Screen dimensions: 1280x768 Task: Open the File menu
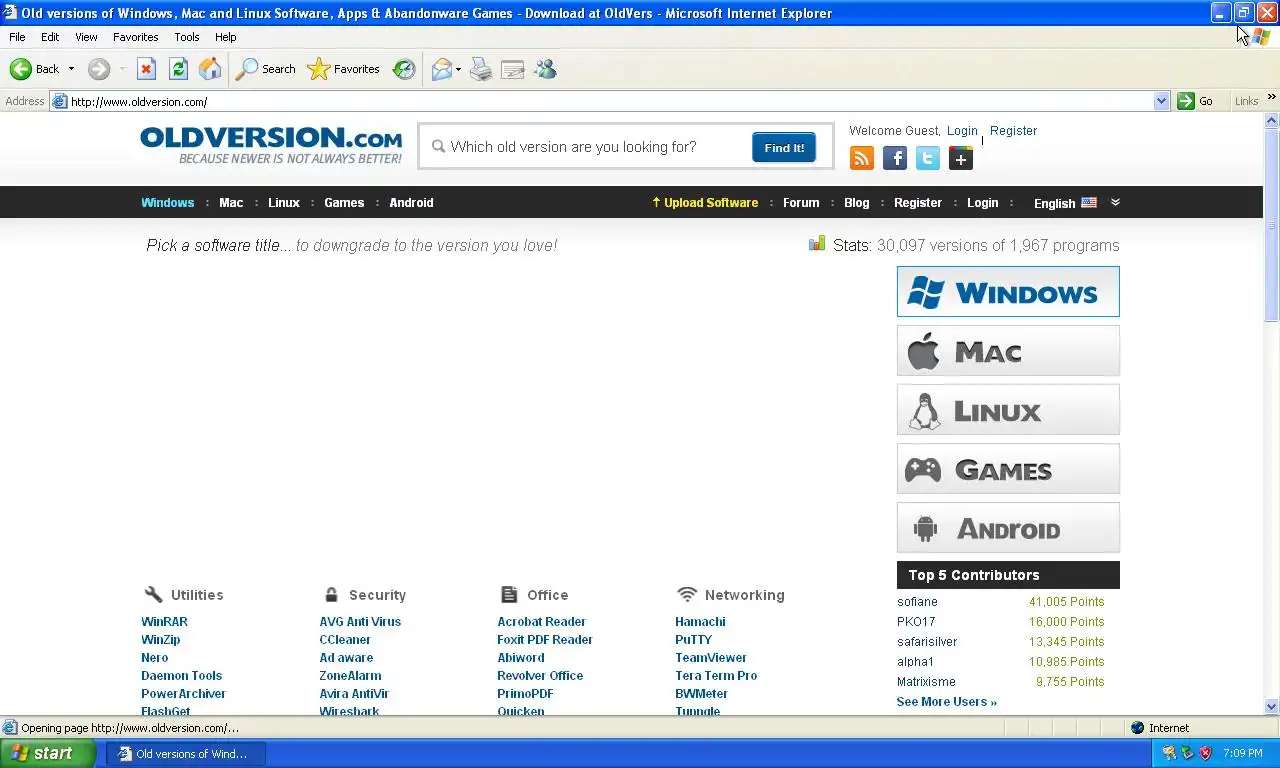click(x=17, y=37)
